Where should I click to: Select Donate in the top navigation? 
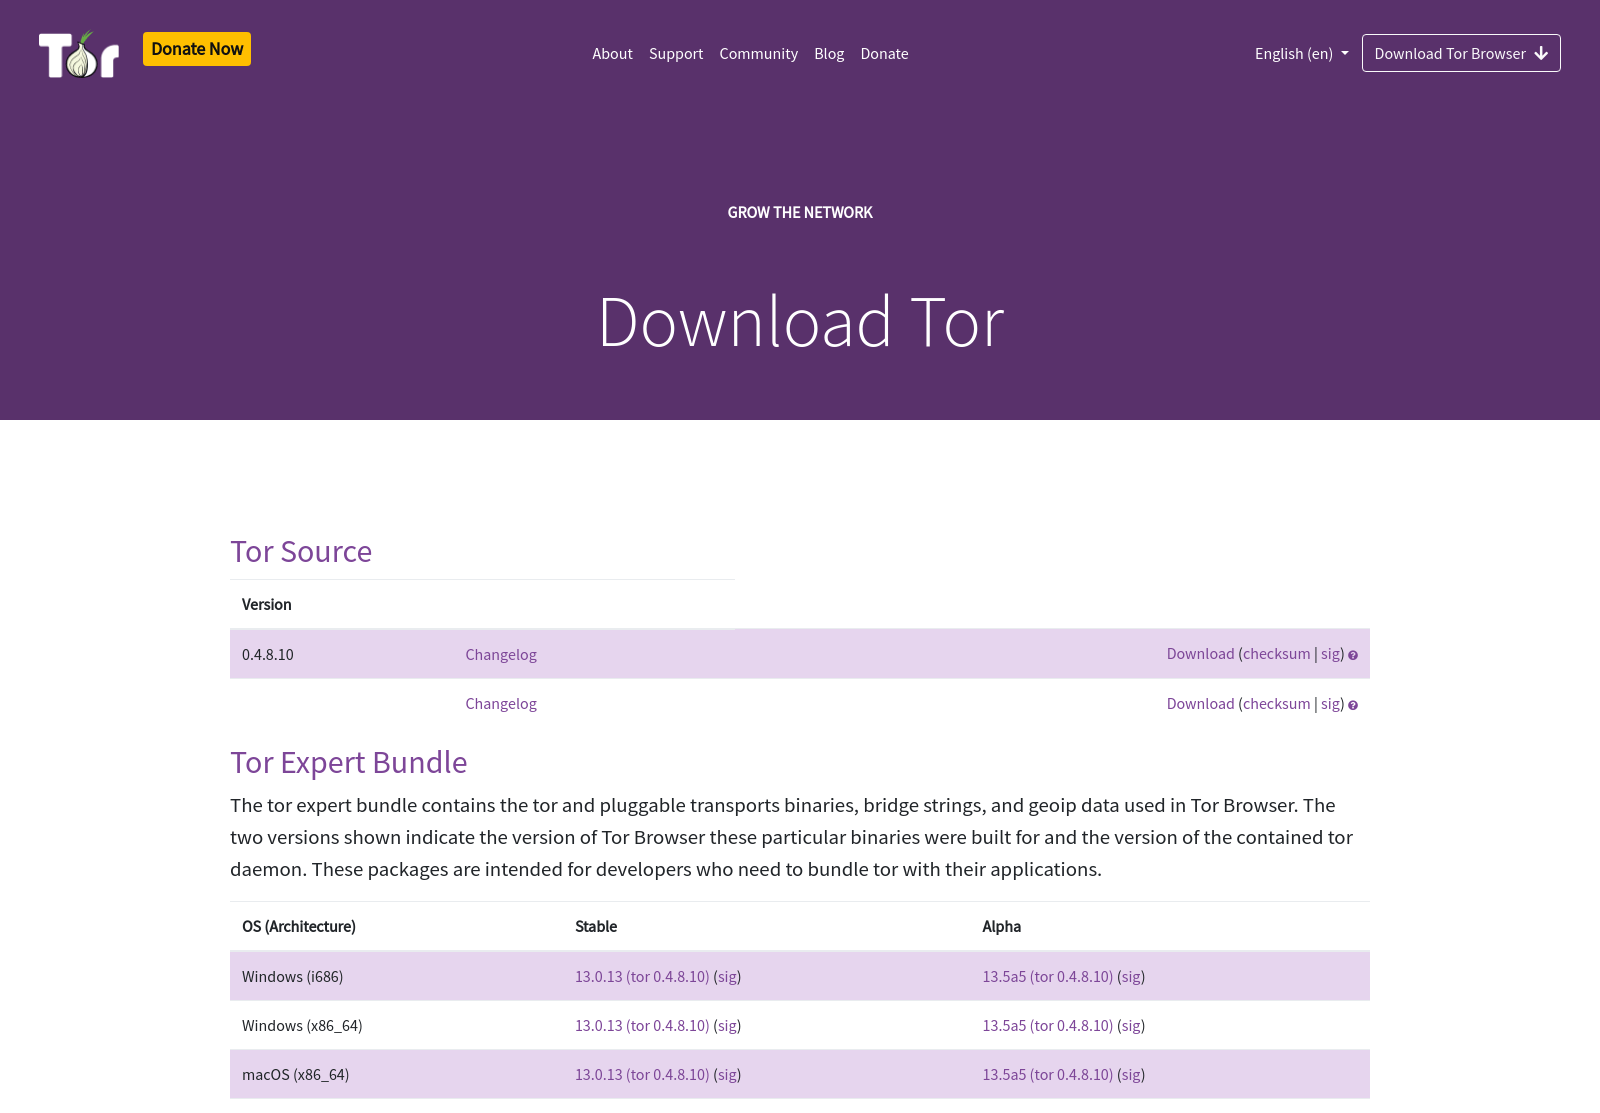[x=885, y=54]
